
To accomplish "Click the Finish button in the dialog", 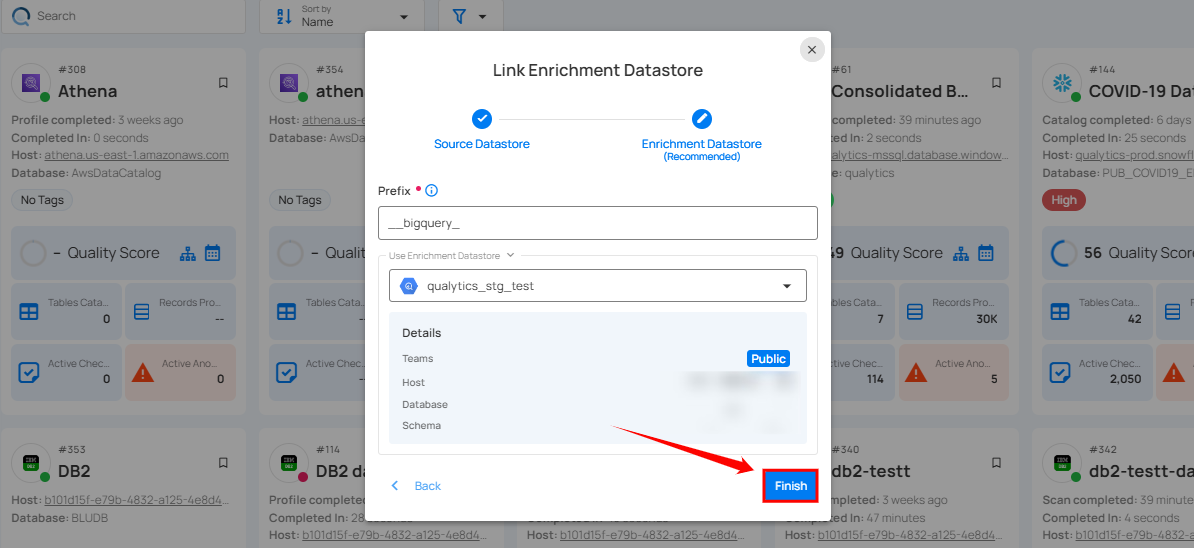I will 790,486.
